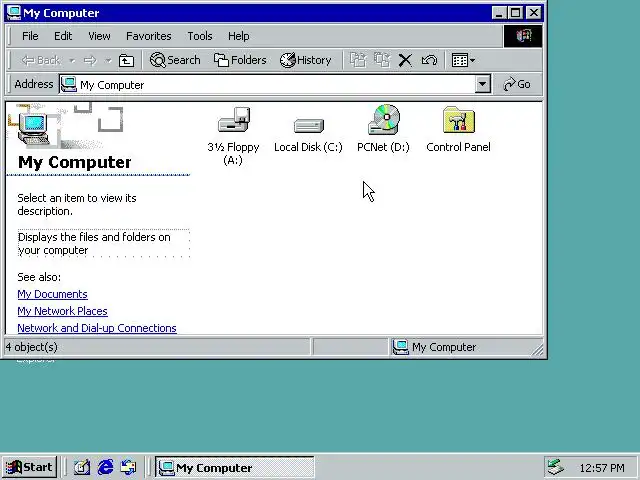Click the "4 object(s)" status bar text
The height and width of the screenshot is (480, 640).
31,347
